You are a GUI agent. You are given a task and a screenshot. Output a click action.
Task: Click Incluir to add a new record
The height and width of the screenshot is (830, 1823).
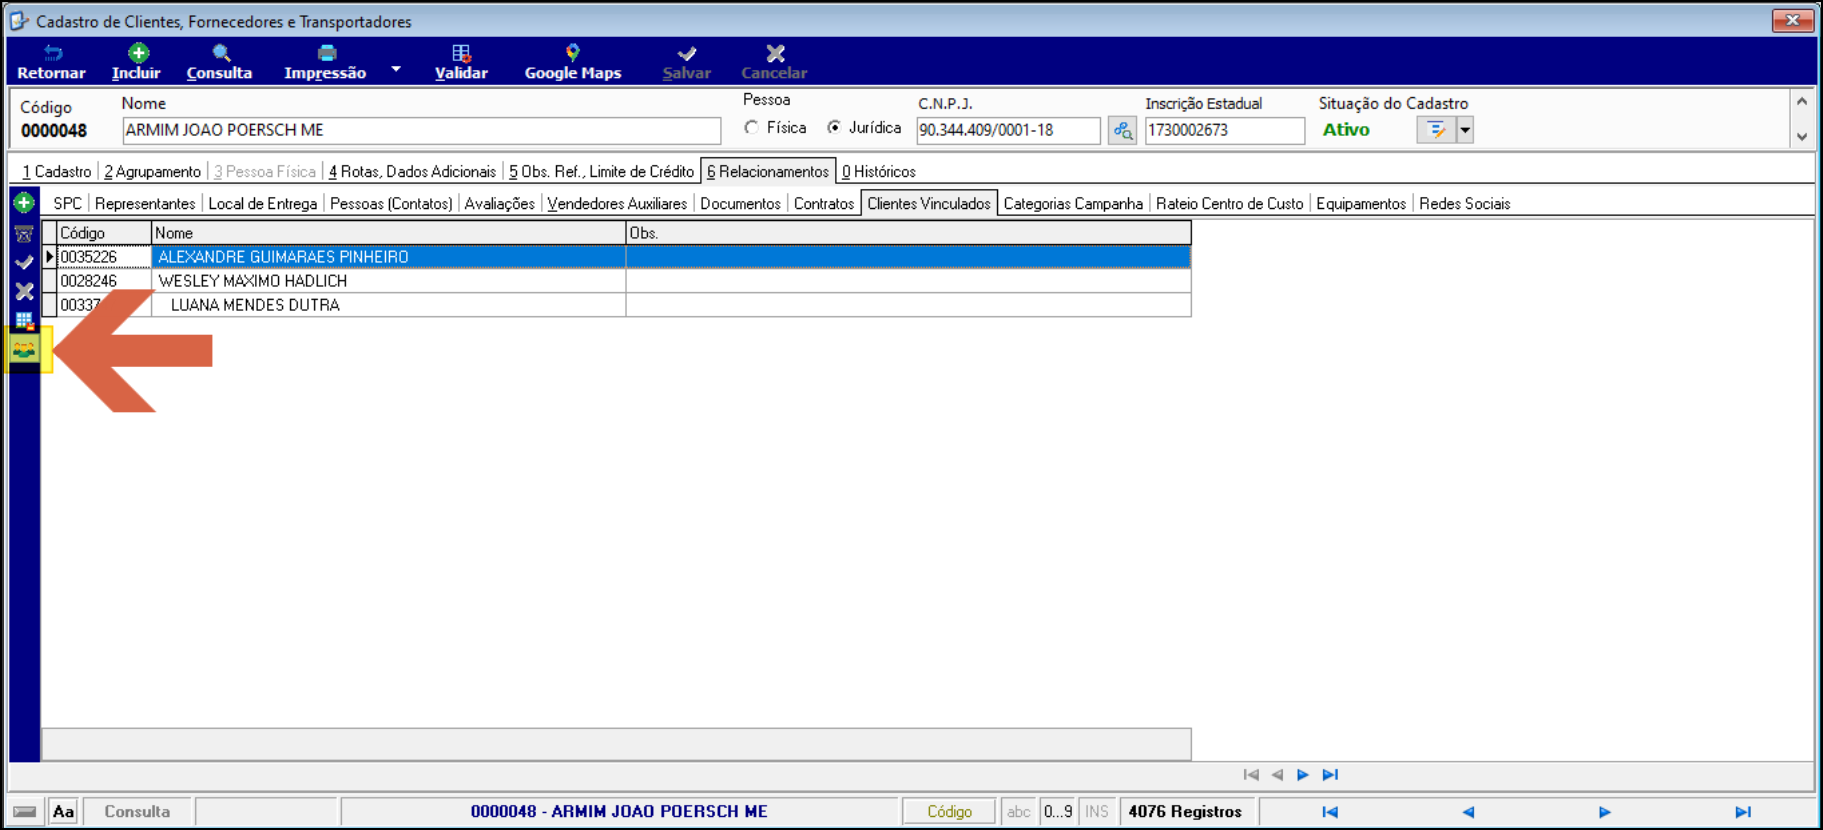136,62
